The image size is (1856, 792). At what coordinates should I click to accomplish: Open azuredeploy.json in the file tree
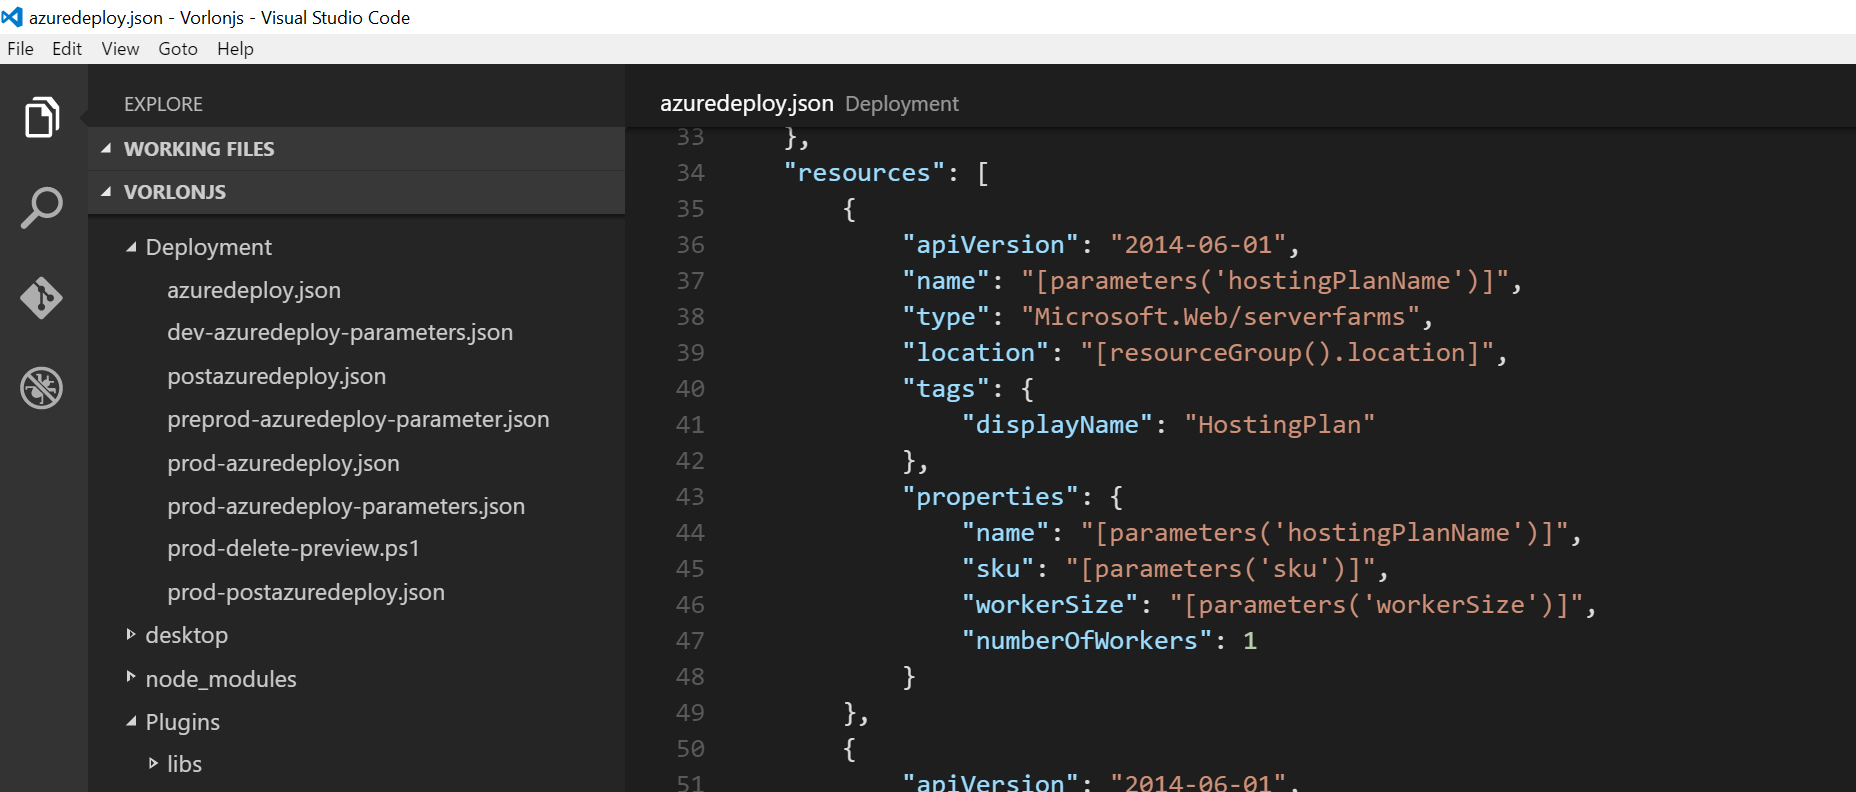click(x=254, y=290)
